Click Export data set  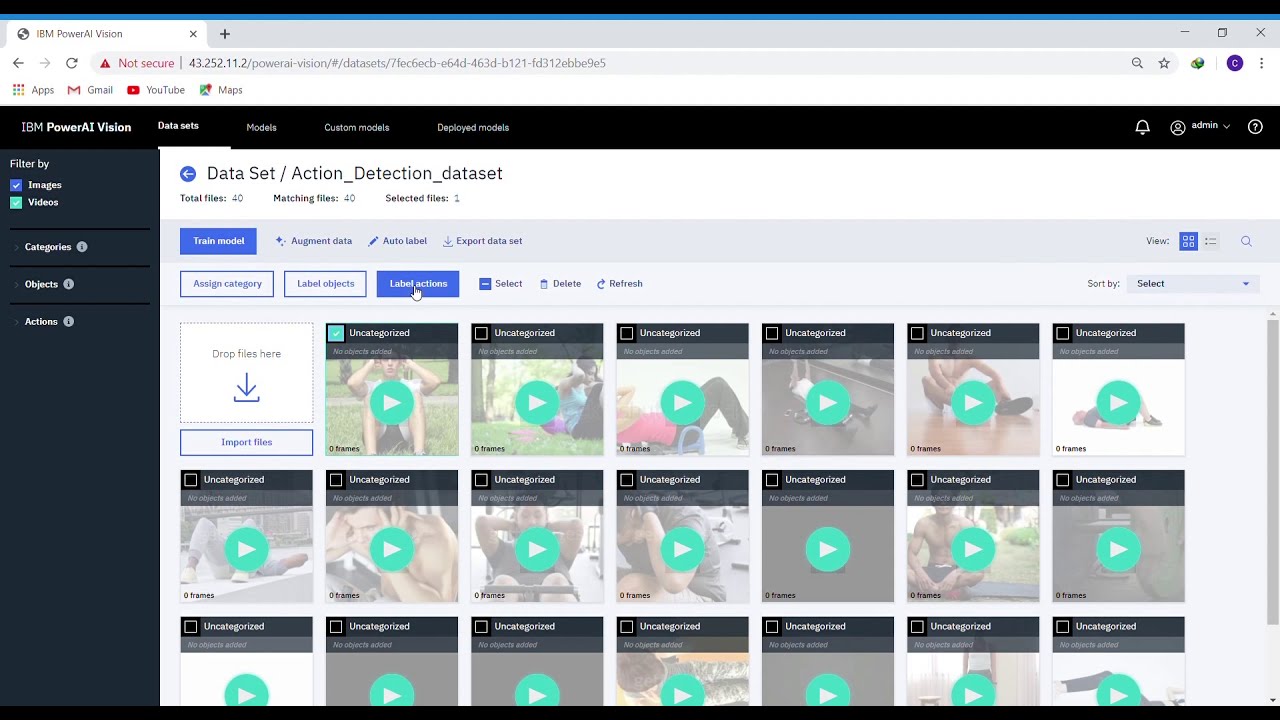point(482,241)
